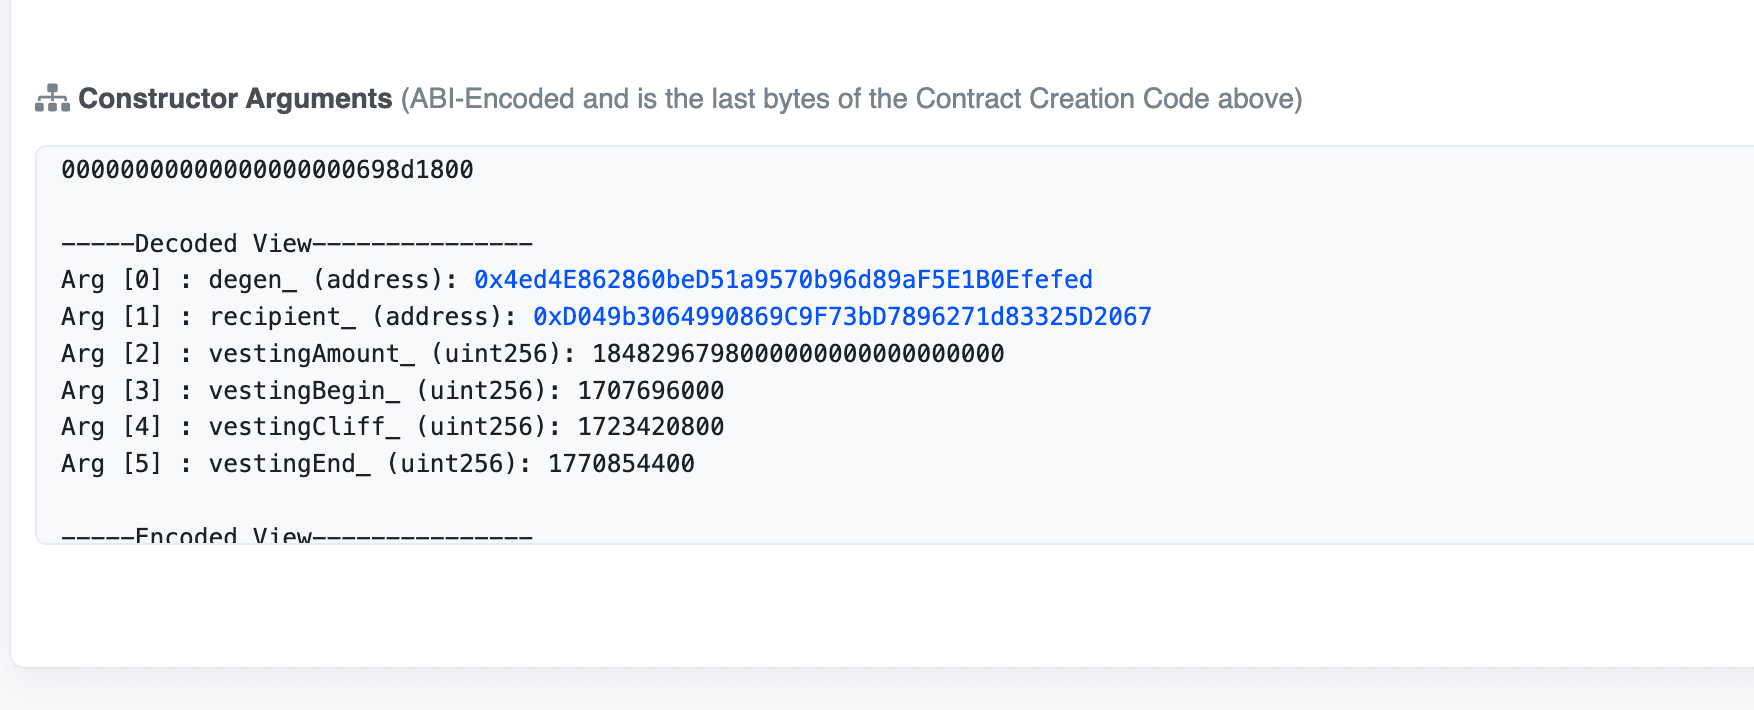Click the vestingCliff_ (uint256) parameter name
Image resolution: width=1754 pixels, height=710 pixels.
(x=385, y=427)
